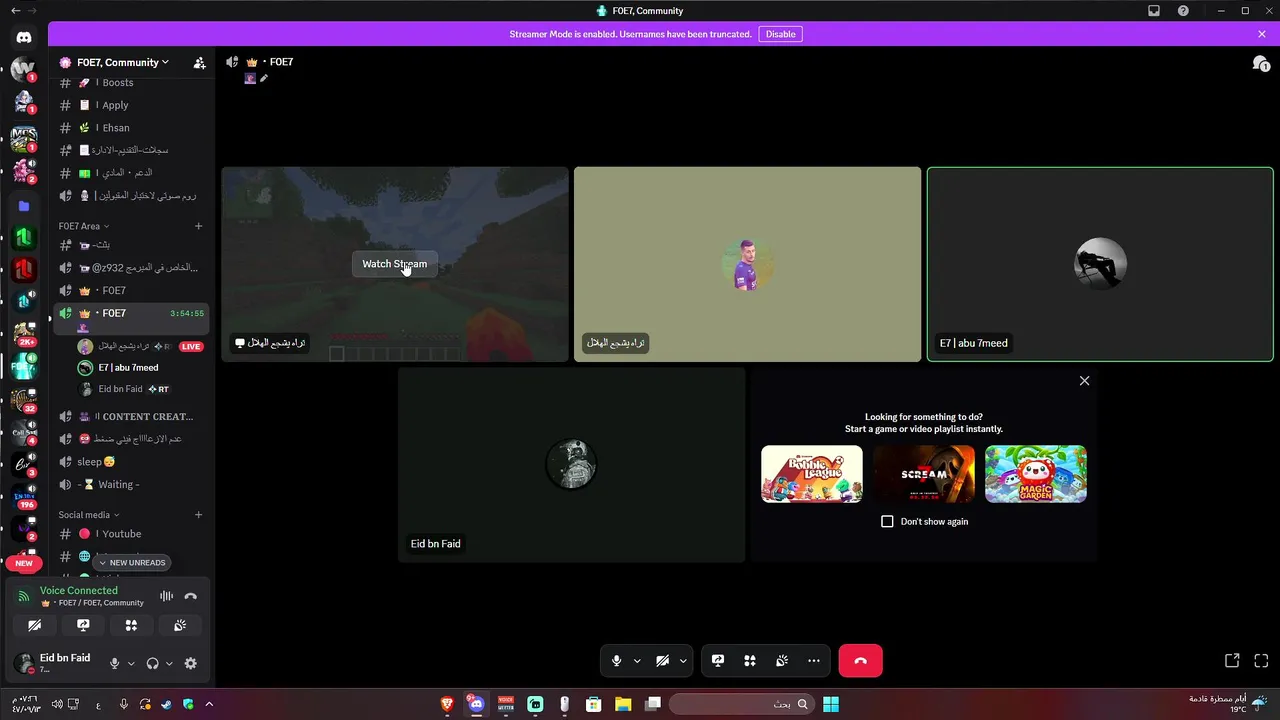Join the CONTENT CREAT... voice channel
This screenshot has width=1280, height=720.
click(130, 417)
